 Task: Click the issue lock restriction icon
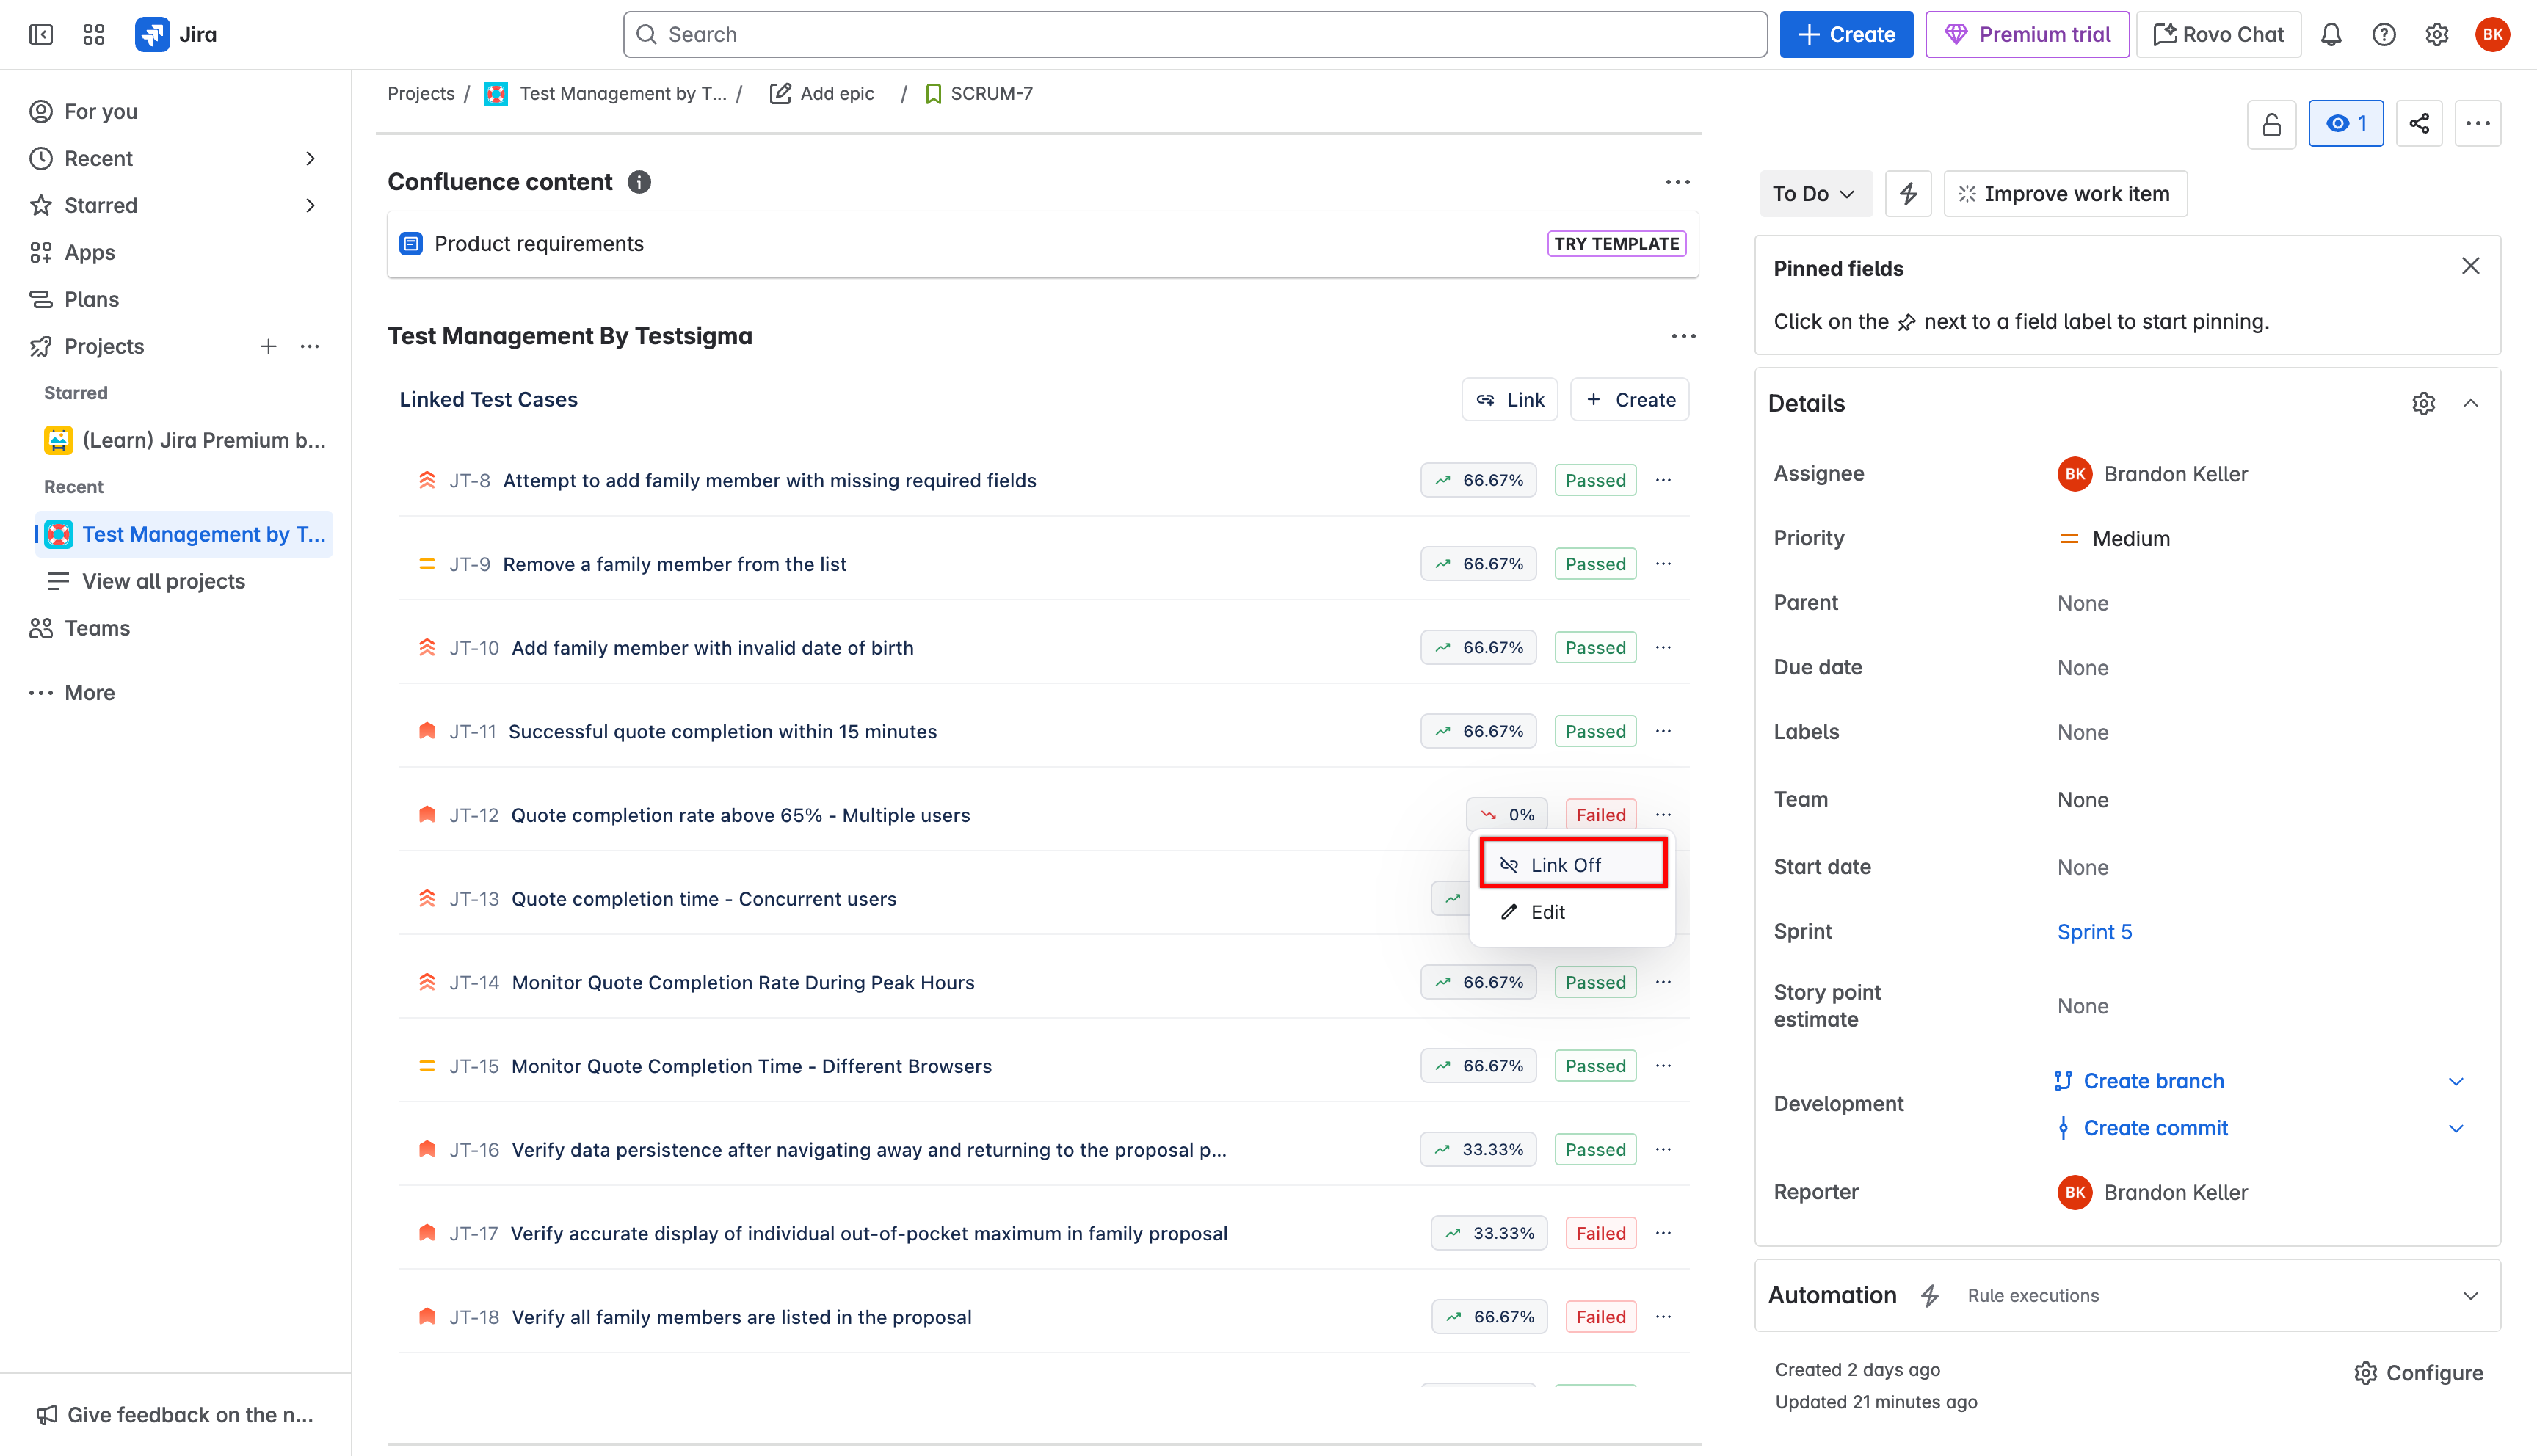point(2271,123)
